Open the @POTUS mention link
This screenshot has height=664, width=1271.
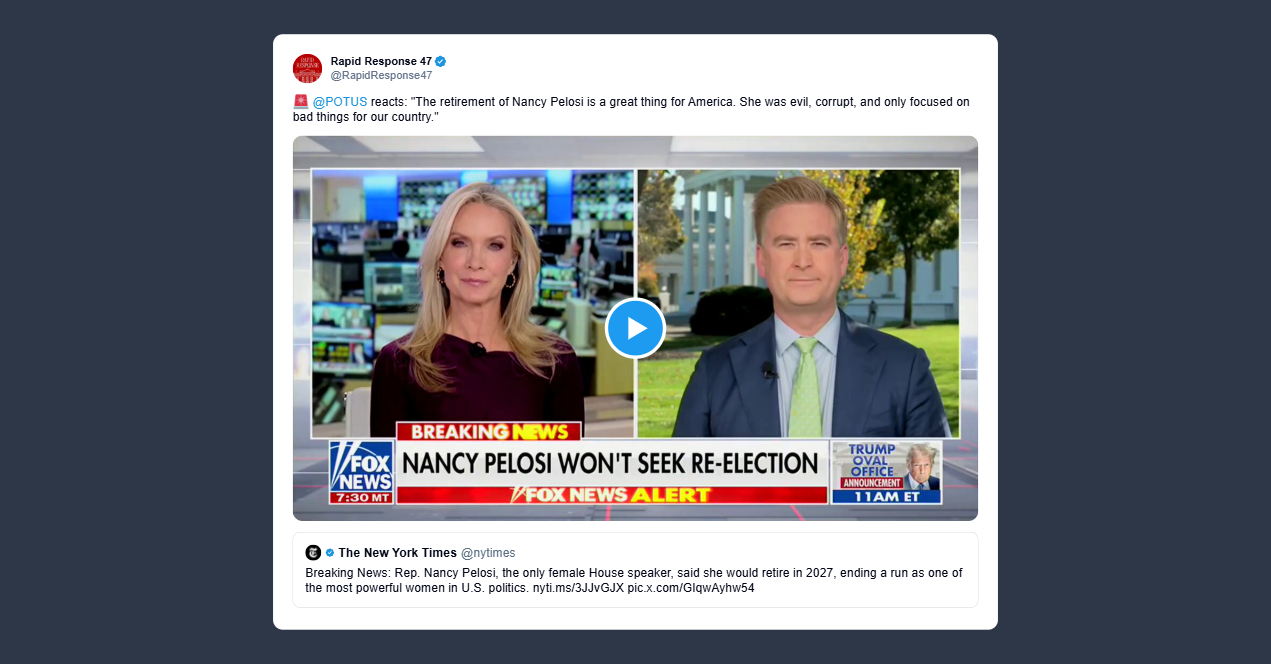tap(340, 102)
